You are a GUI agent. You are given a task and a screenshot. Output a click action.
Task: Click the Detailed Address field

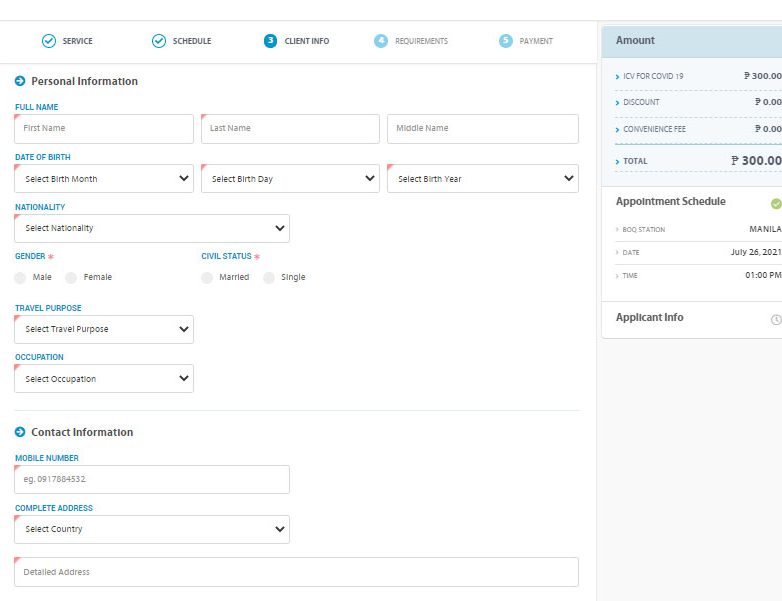click(x=296, y=572)
